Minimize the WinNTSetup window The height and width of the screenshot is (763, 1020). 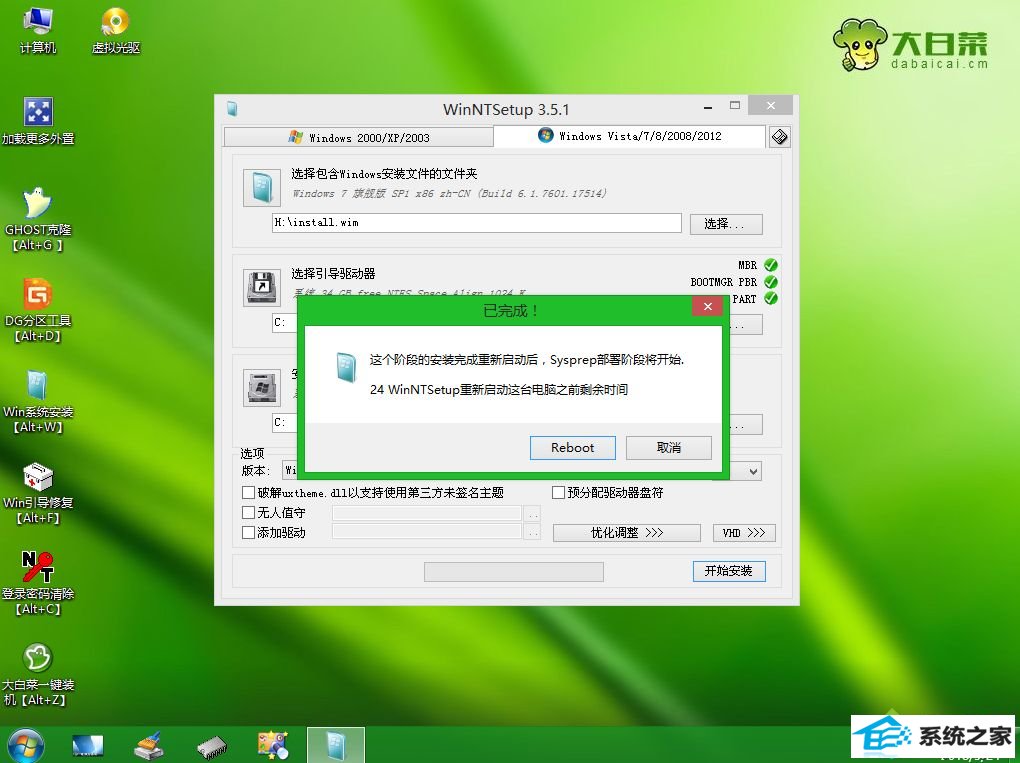click(x=708, y=107)
